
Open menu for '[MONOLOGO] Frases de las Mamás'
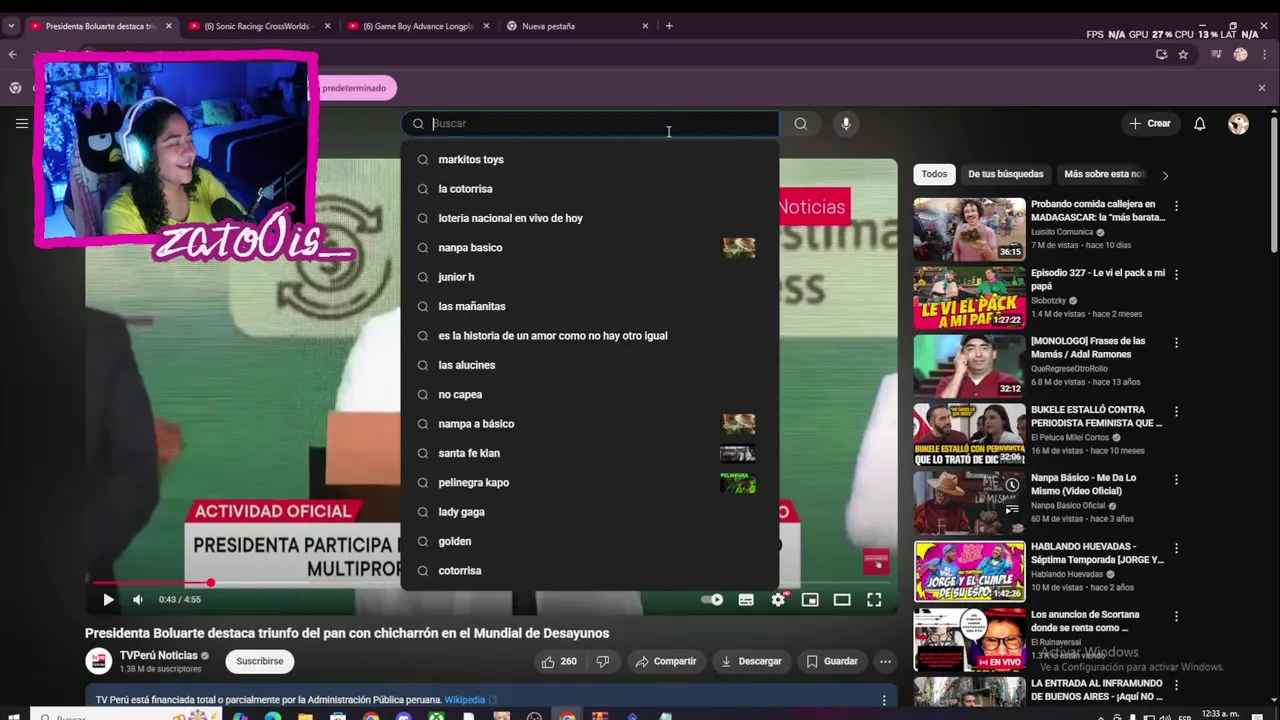(1176, 342)
